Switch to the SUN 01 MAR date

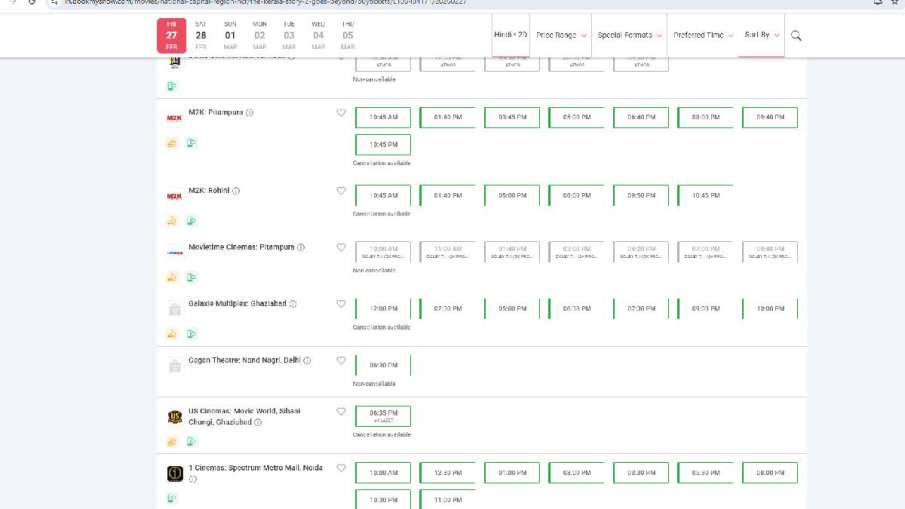pos(230,36)
